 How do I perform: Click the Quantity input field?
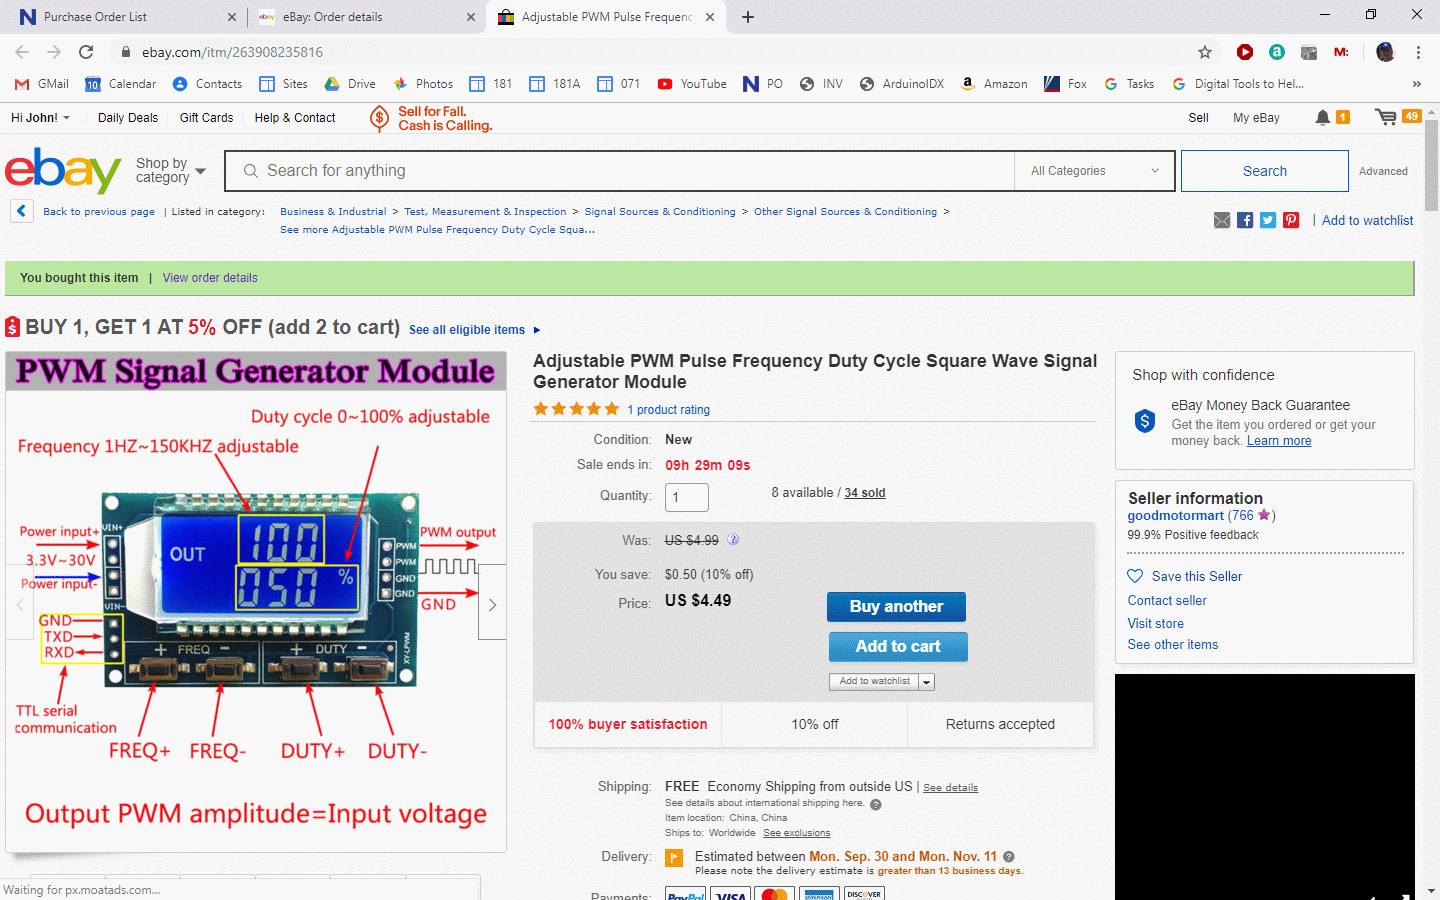click(686, 497)
